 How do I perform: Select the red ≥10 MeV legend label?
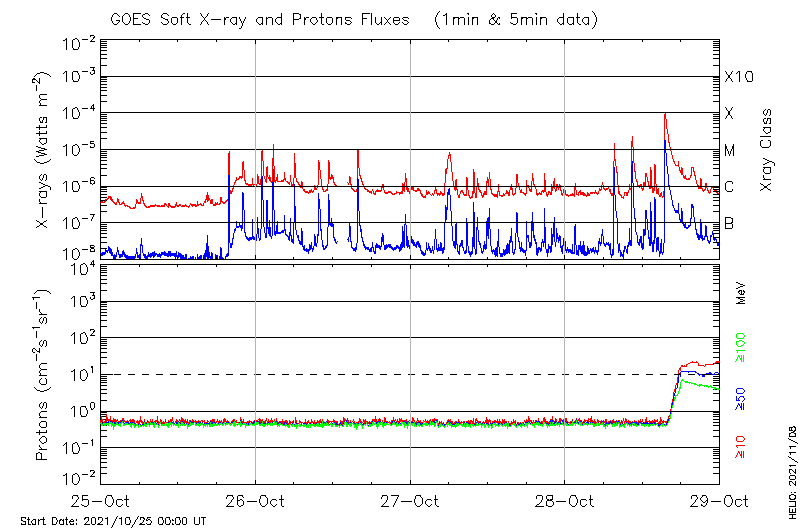click(742, 447)
